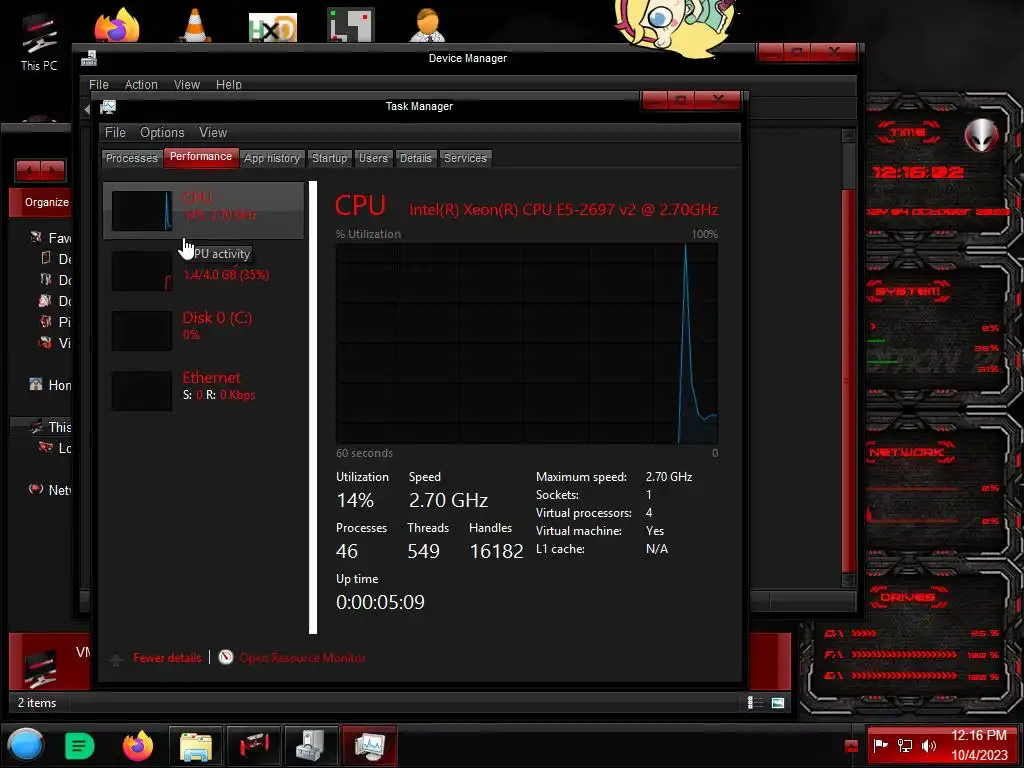Switch to Users tab
The image size is (1024, 768).
tap(373, 158)
